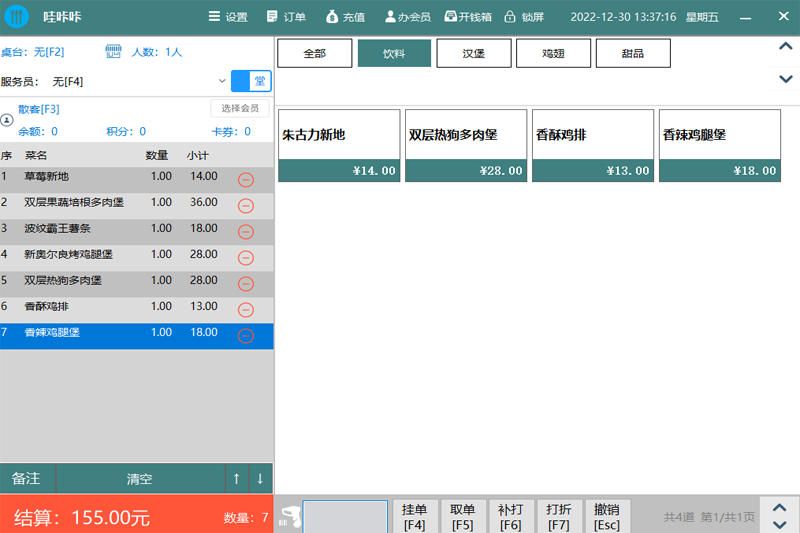Remove 香酥鸡排 using red minus icon
This screenshot has height=533, width=800.
click(x=245, y=310)
